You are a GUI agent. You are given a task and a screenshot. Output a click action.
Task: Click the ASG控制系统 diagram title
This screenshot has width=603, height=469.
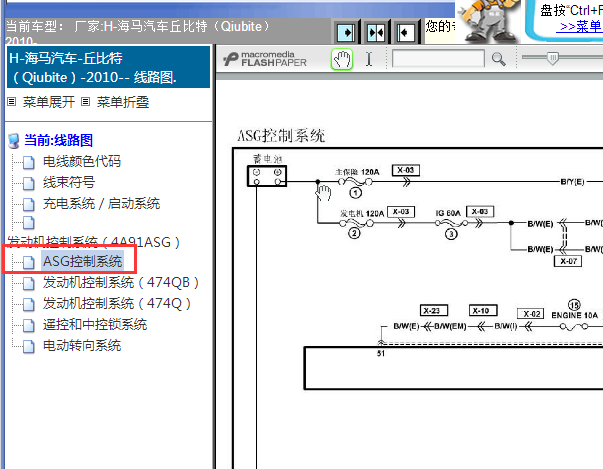tap(281, 136)
